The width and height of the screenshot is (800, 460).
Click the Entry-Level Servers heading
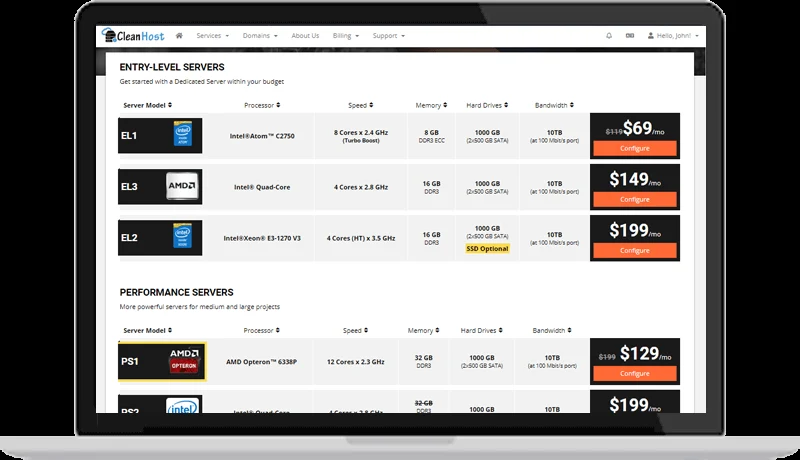(172, 67)
